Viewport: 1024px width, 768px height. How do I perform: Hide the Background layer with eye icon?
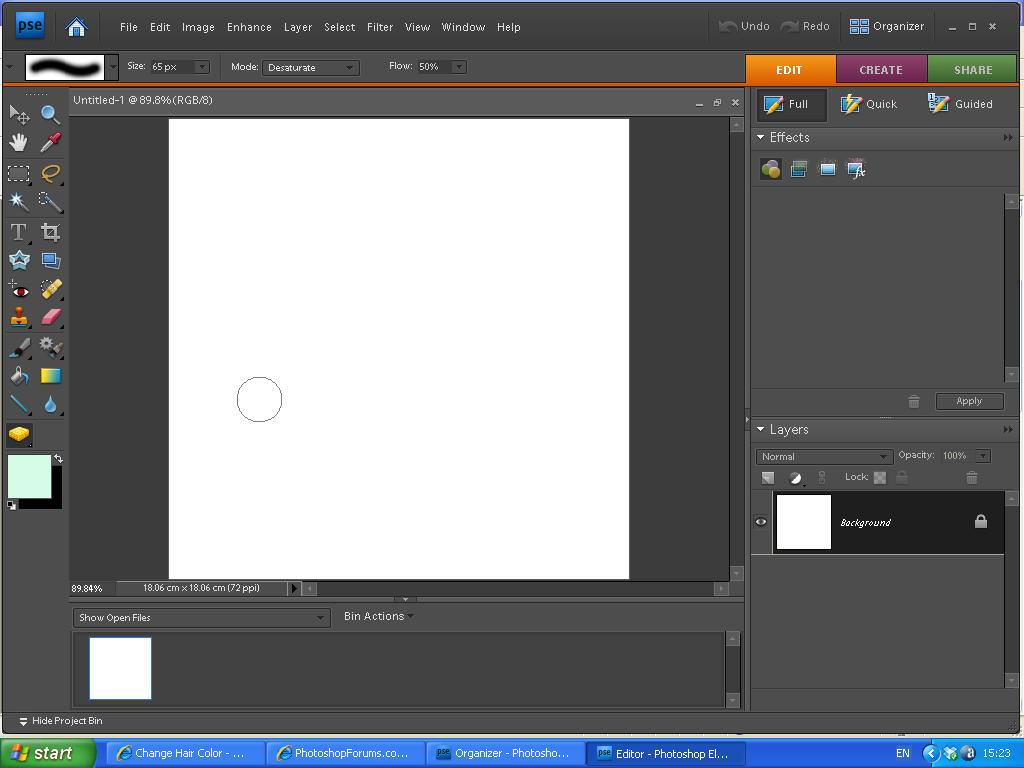click(761, 522)
